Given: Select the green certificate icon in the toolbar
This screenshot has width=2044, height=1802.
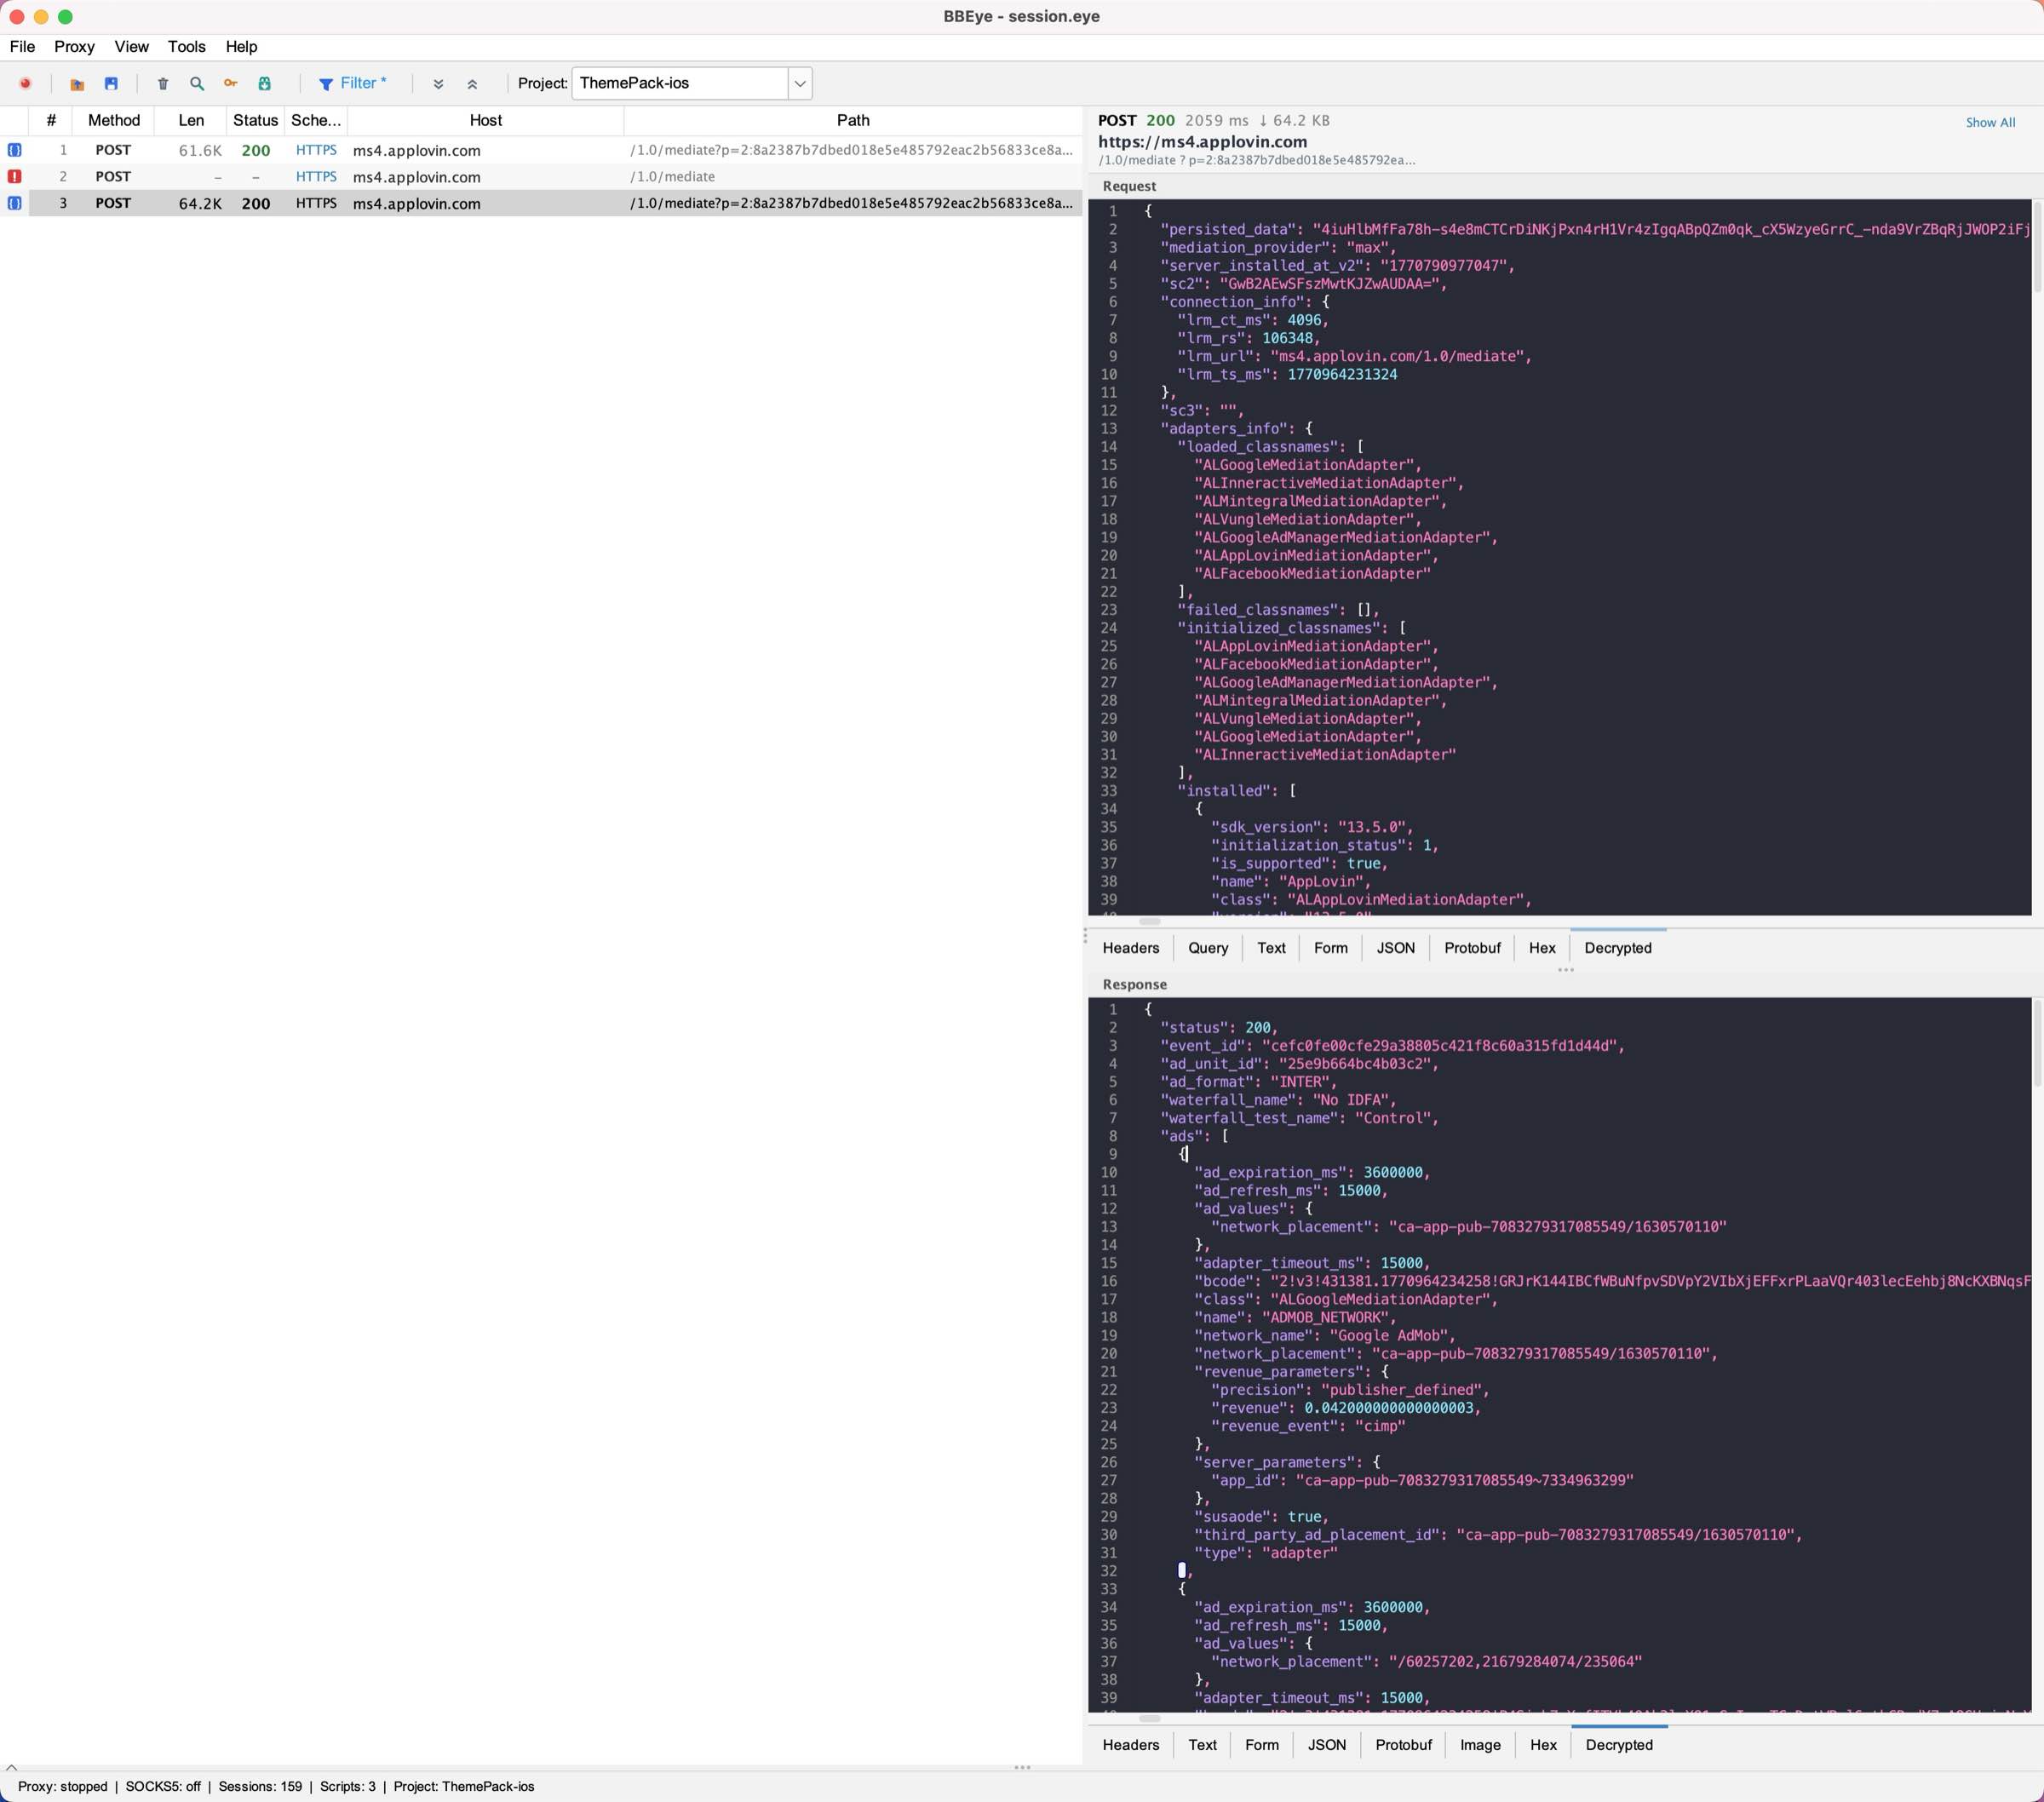Looking at the screenshot, I should 264,84.
